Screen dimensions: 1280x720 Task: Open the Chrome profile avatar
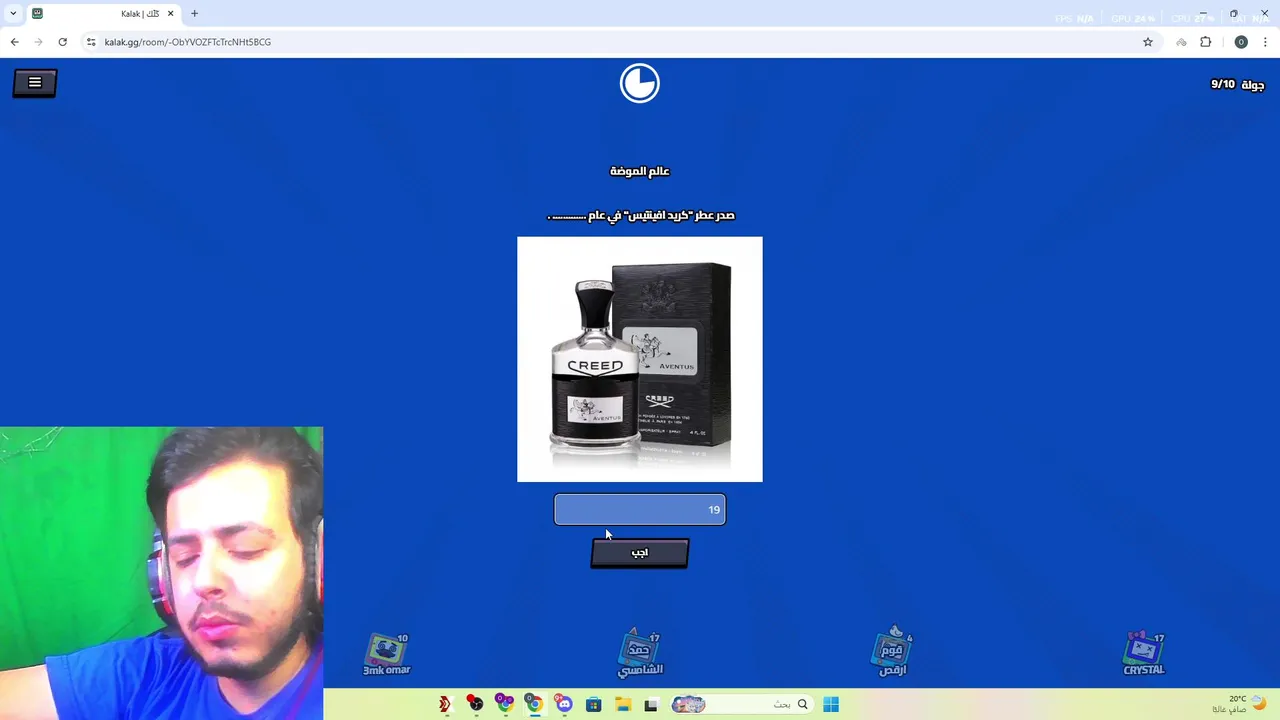pos(1241,42)
